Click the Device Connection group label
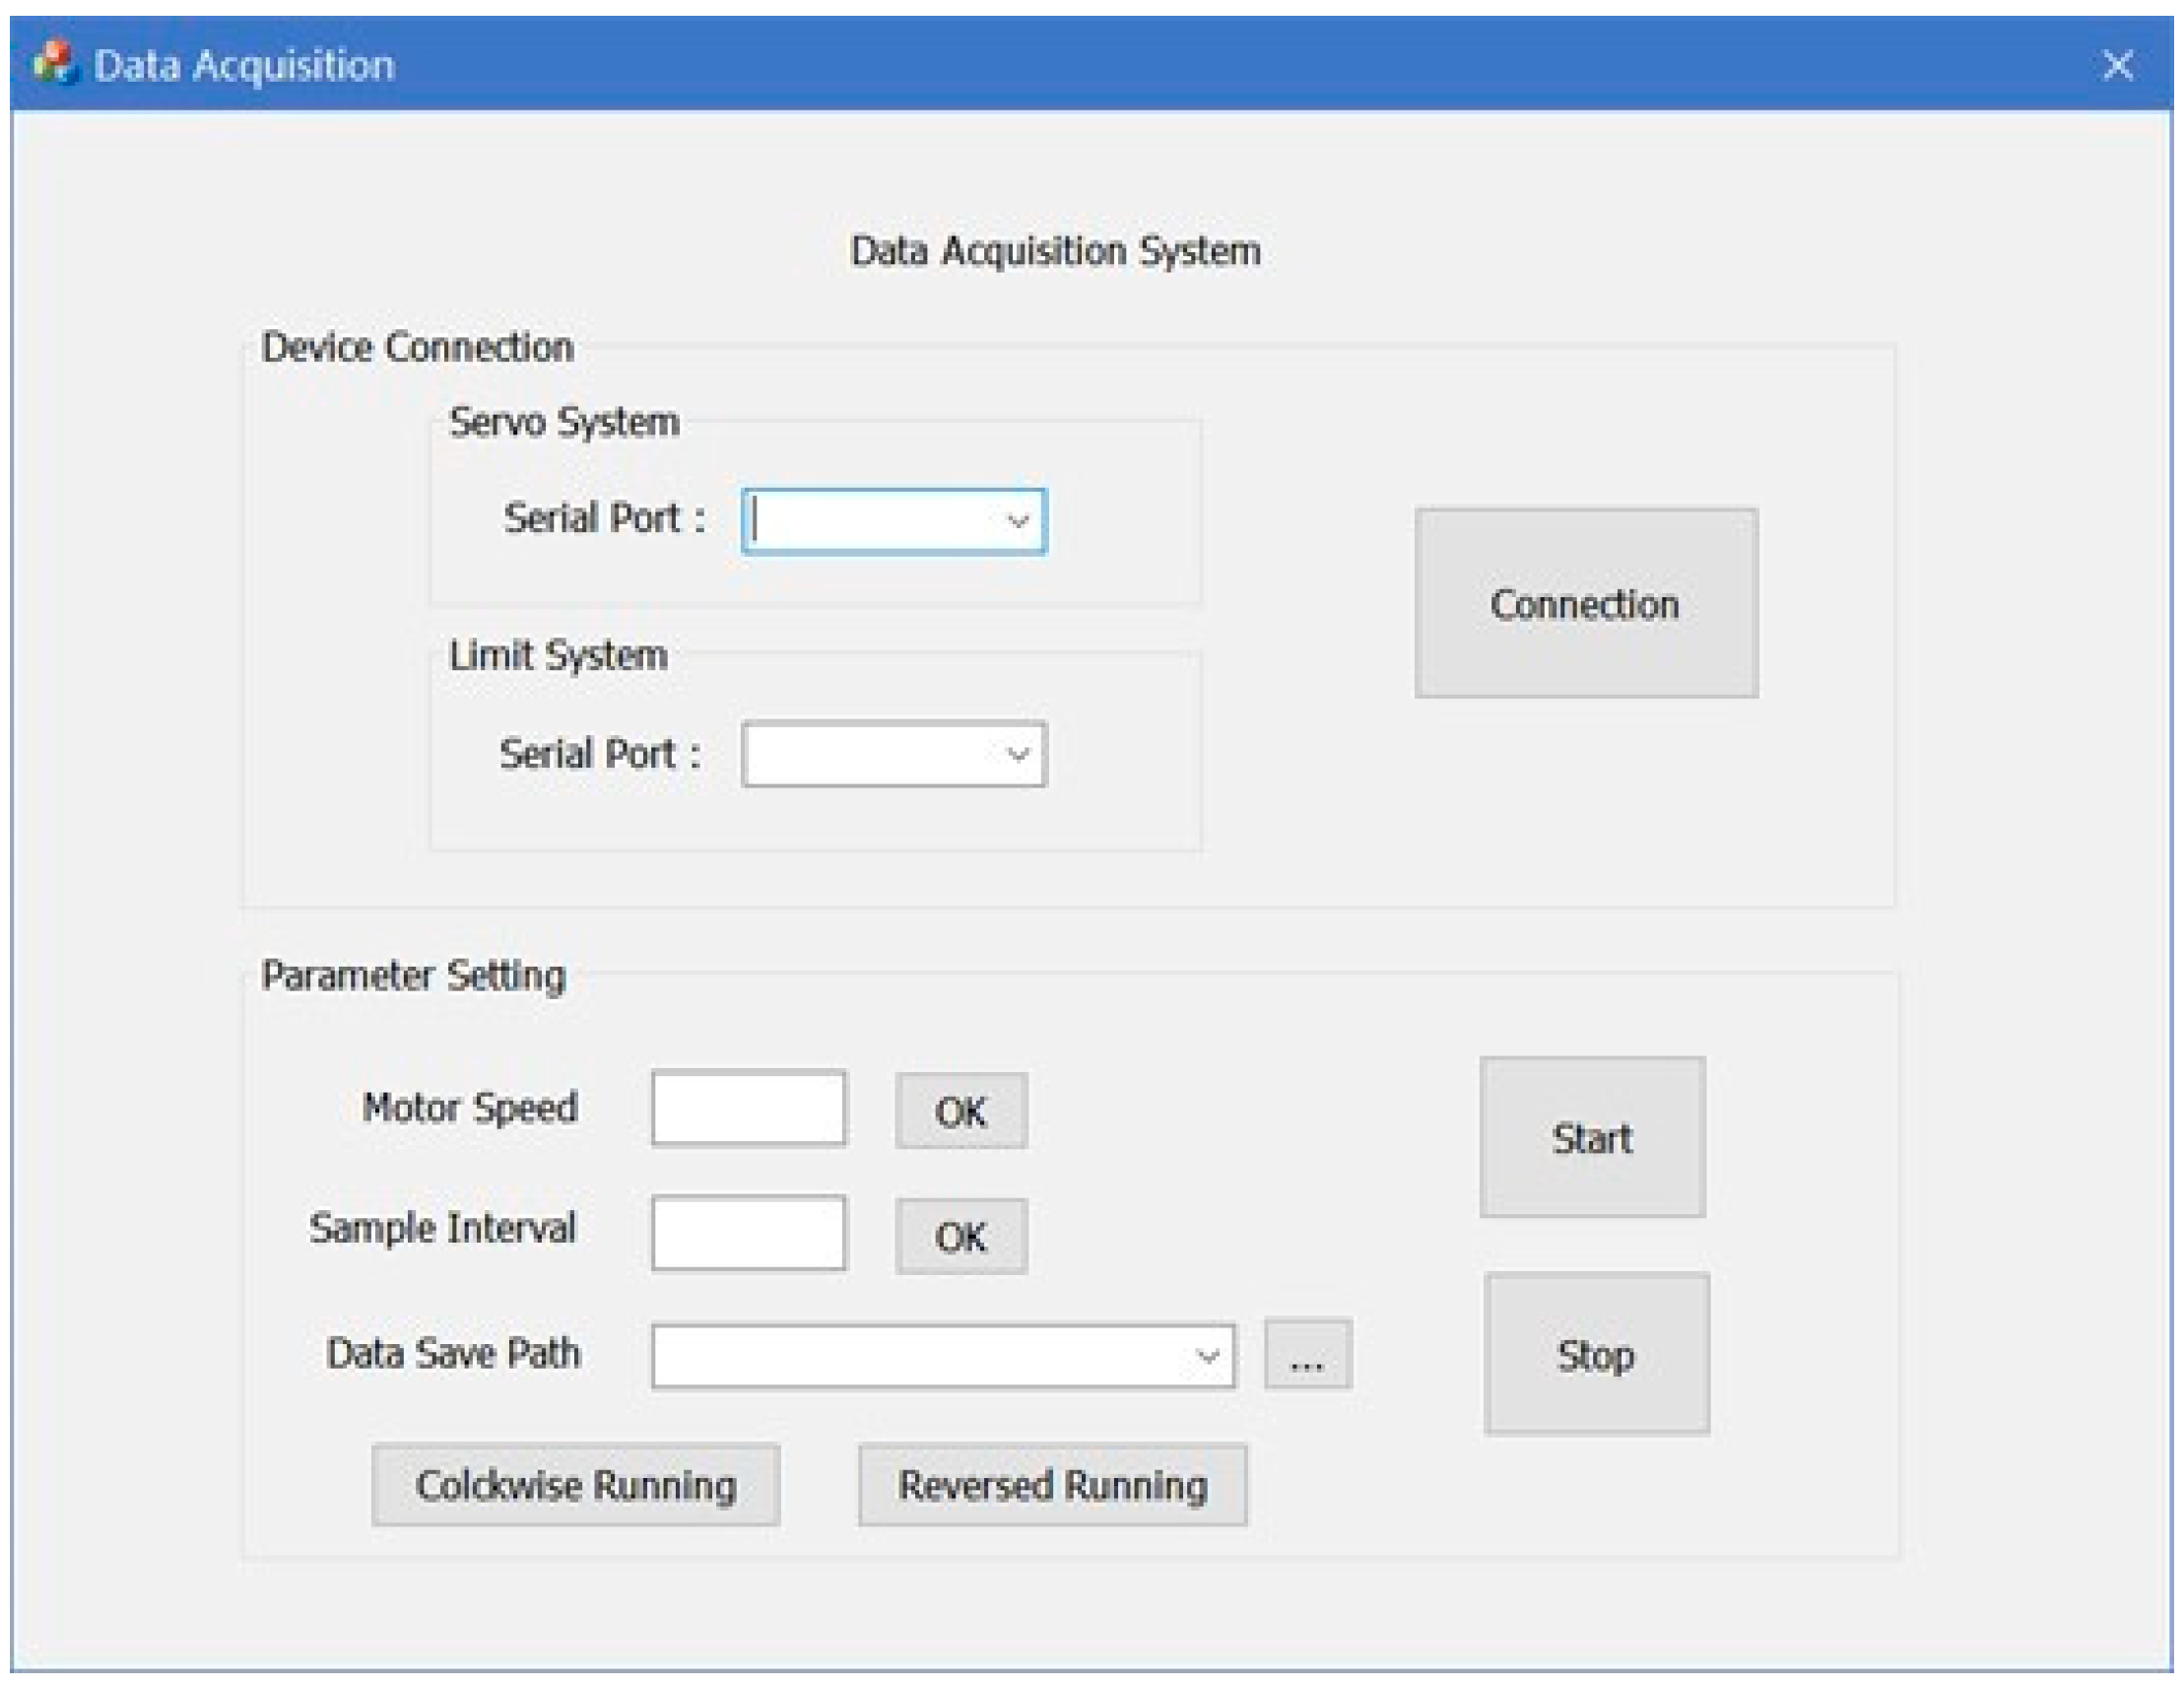2184x1687 pixels. (417, 347)
